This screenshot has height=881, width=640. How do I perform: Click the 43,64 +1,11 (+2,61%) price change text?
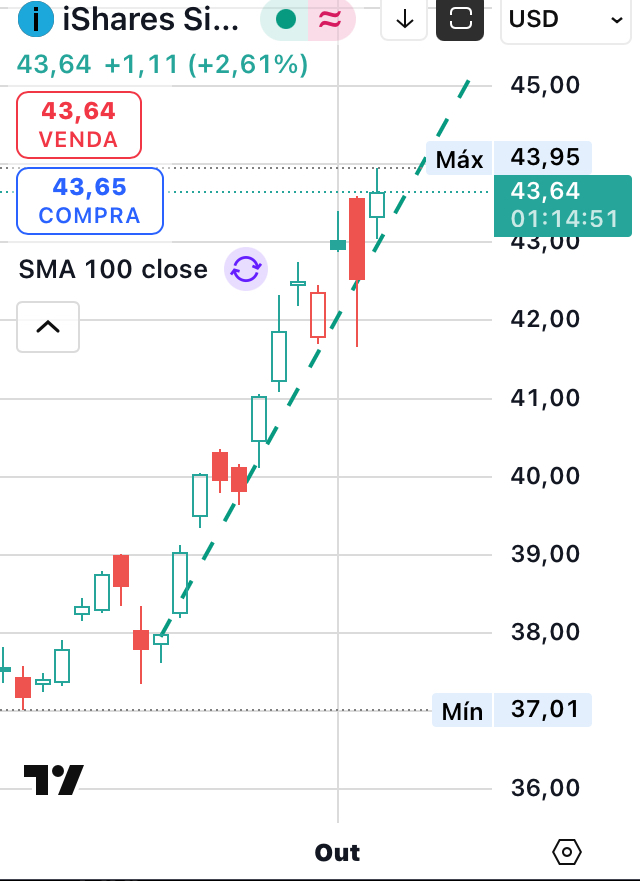[162, 65]
